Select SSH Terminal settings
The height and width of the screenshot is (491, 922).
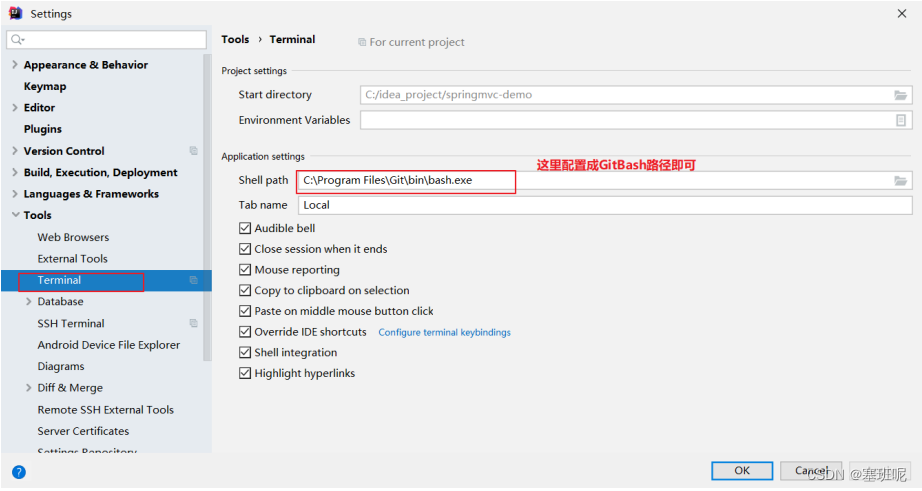(71, 323)
